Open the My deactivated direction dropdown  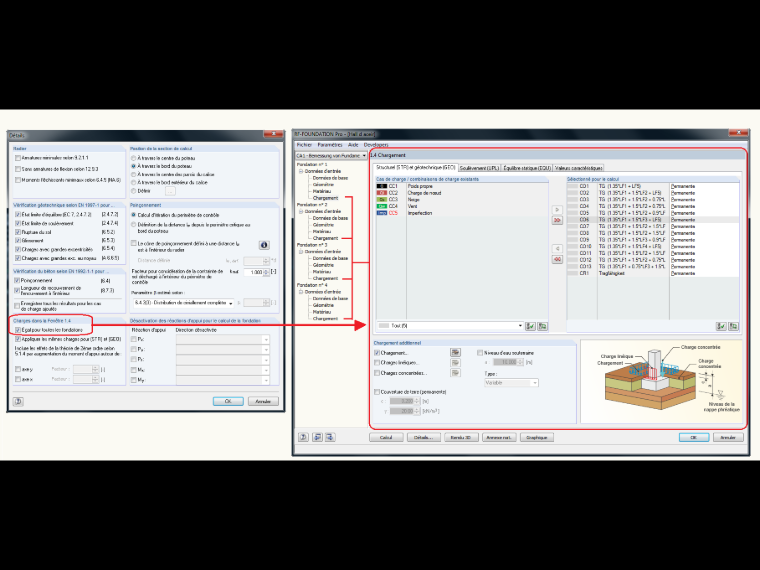222,380
